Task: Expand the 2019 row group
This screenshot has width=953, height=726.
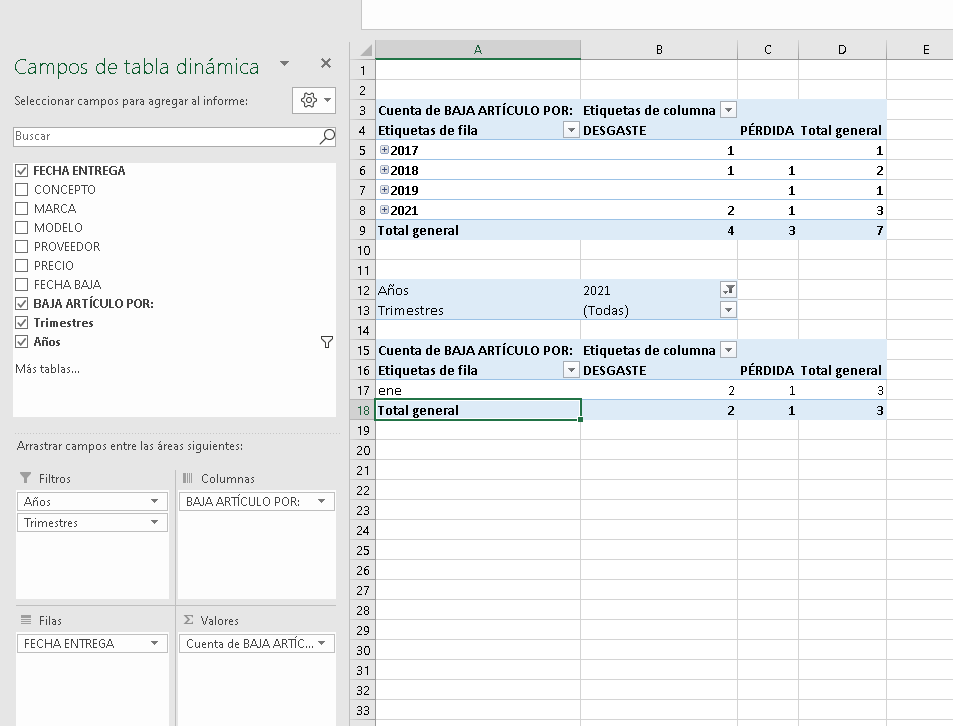Action: click(384, 190)
